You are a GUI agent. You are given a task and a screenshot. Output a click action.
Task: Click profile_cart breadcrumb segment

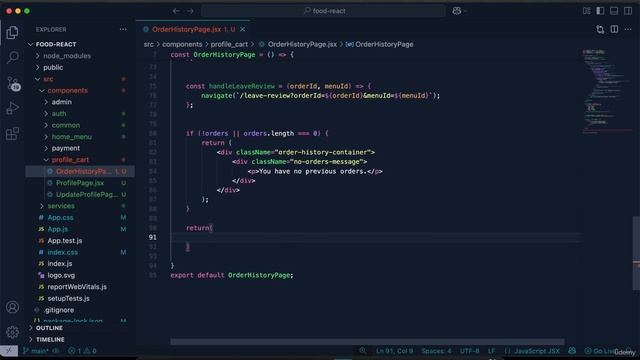point(229,44)
